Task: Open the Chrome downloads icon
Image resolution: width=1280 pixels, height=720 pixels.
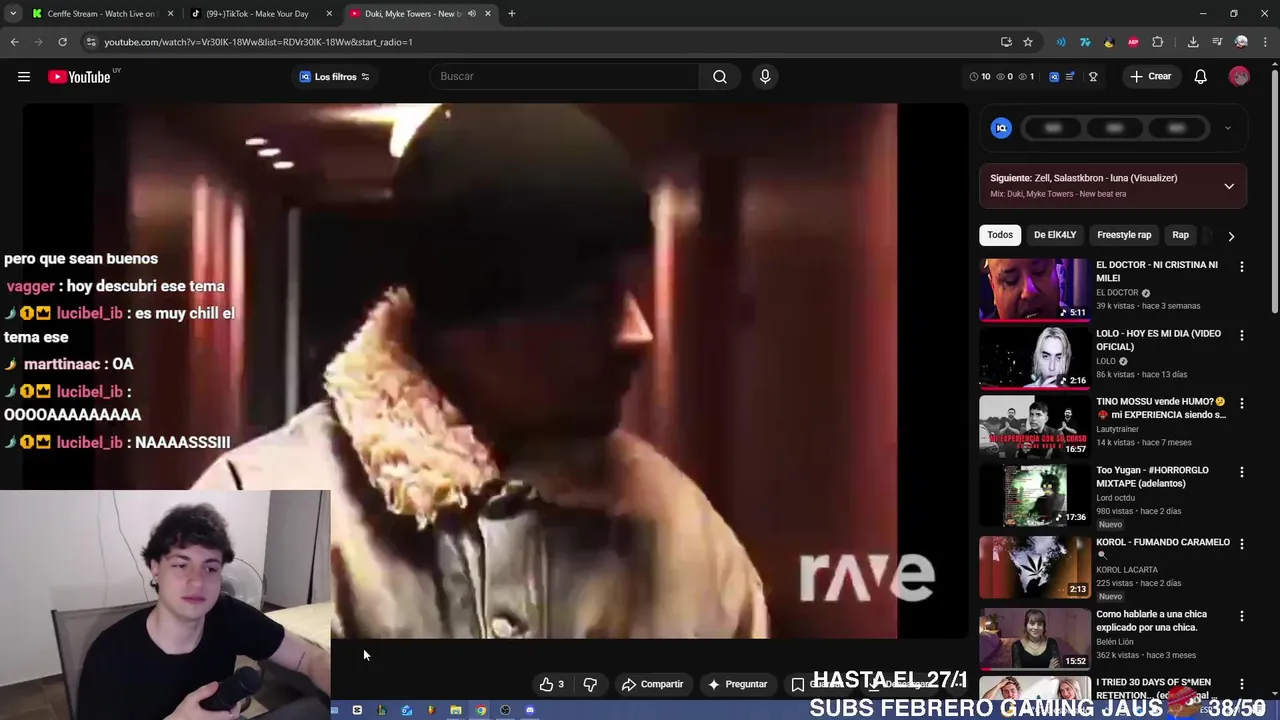Action: [x=1193, y=42]
